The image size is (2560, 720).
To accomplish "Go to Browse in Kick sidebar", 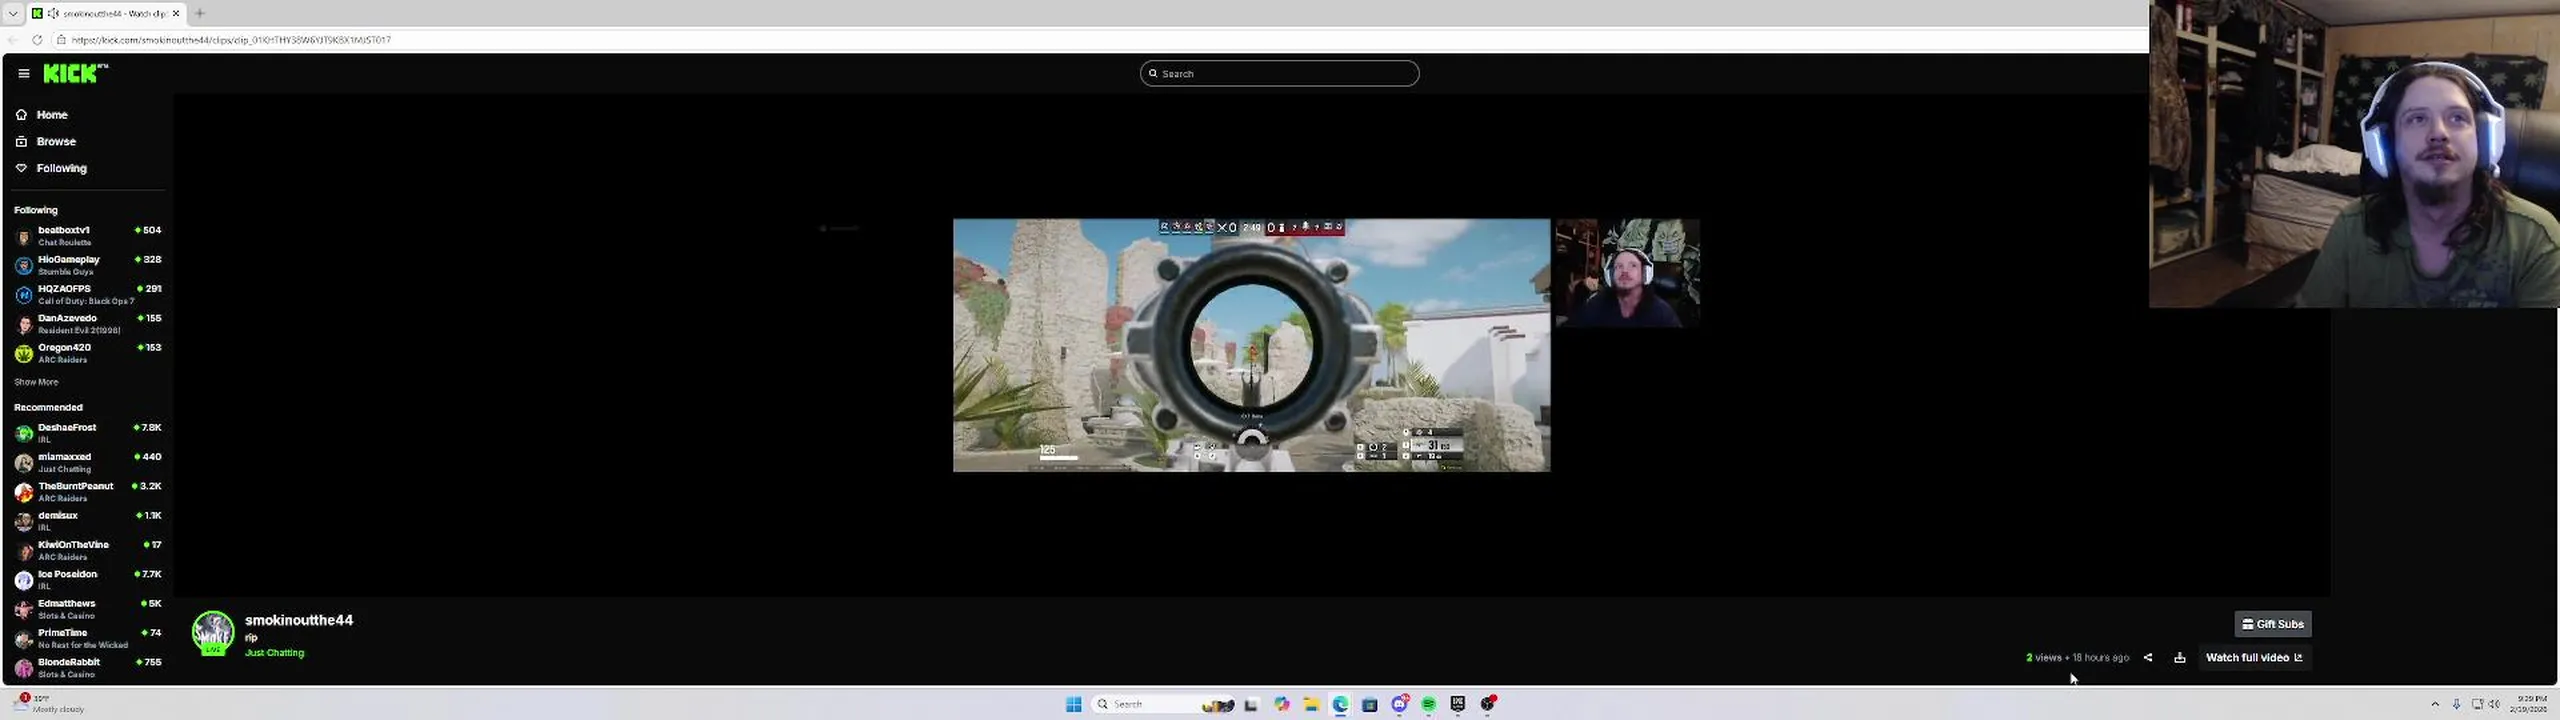I will pyautogui.click(x=56, y=142).
